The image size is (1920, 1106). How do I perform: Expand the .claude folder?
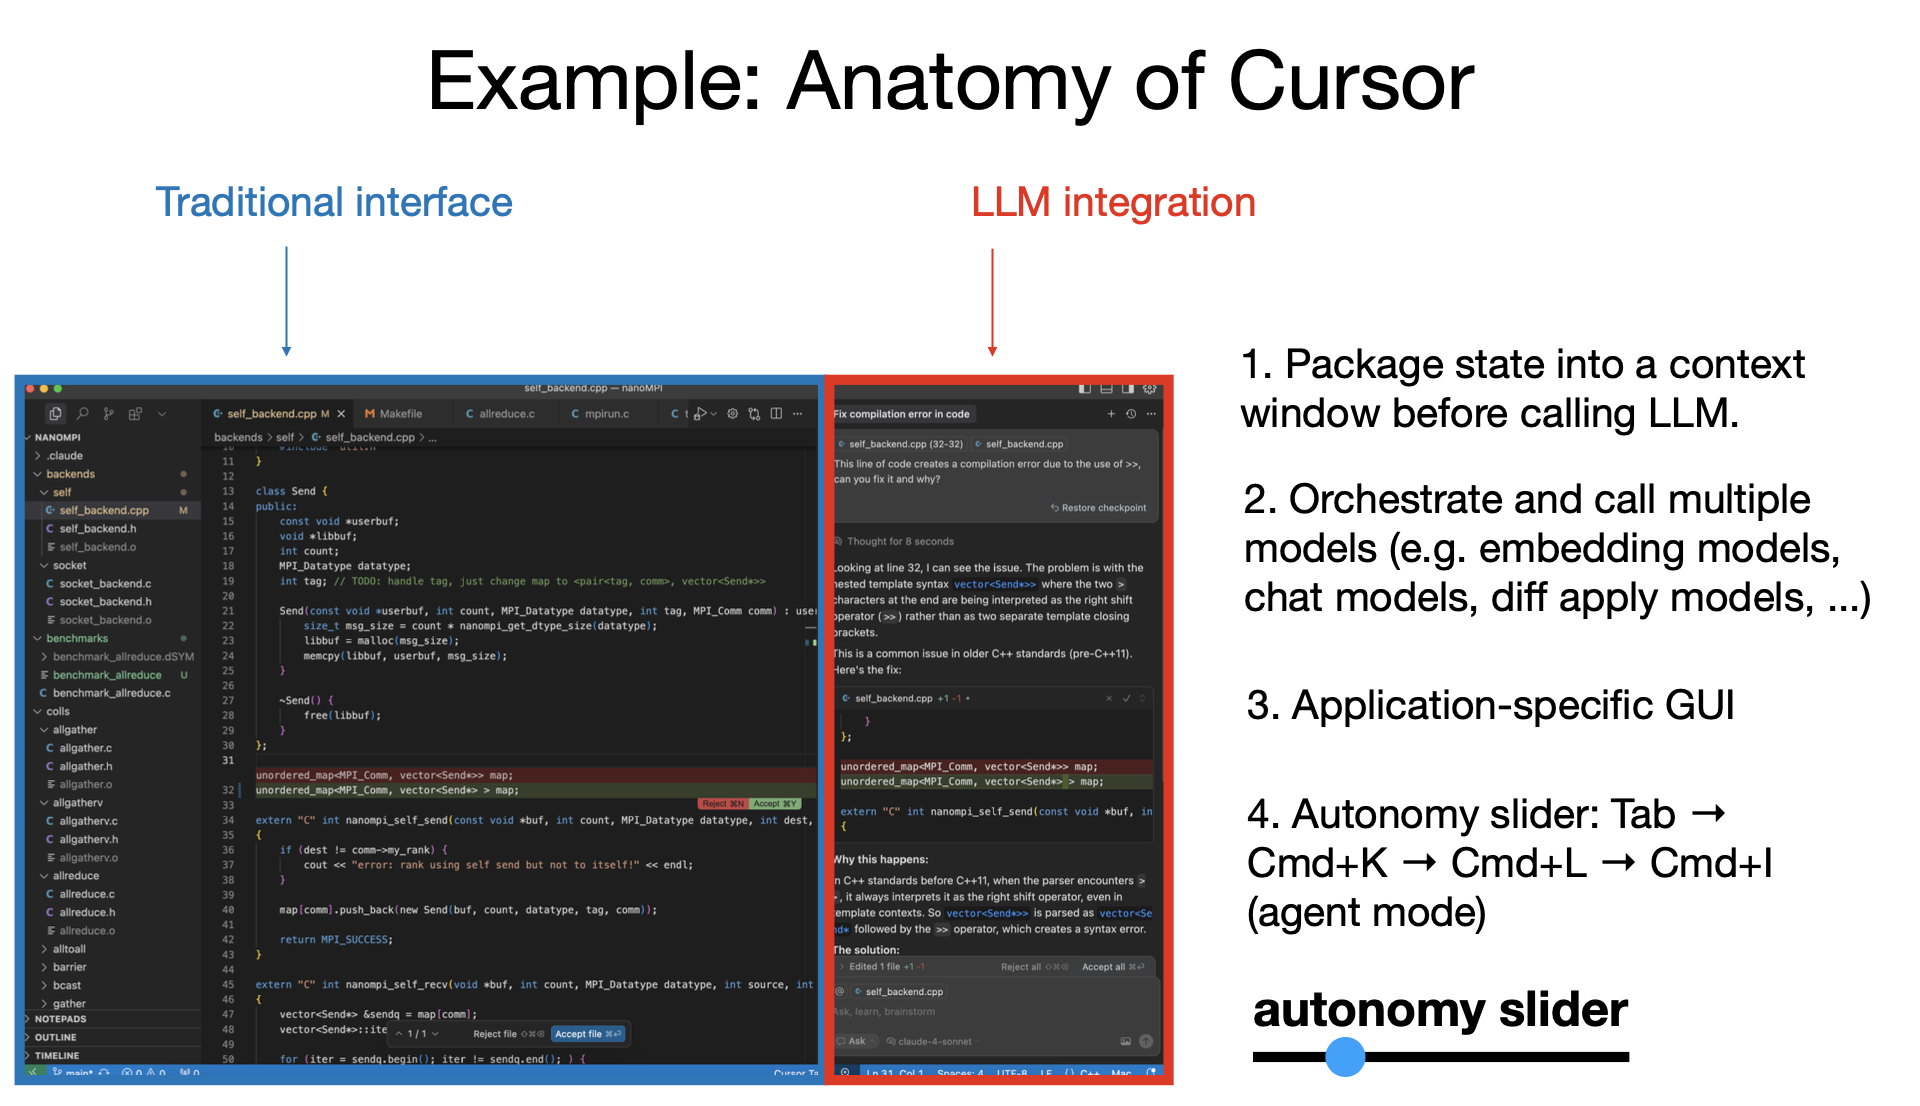pyautogui.click(x=111, y=456)
